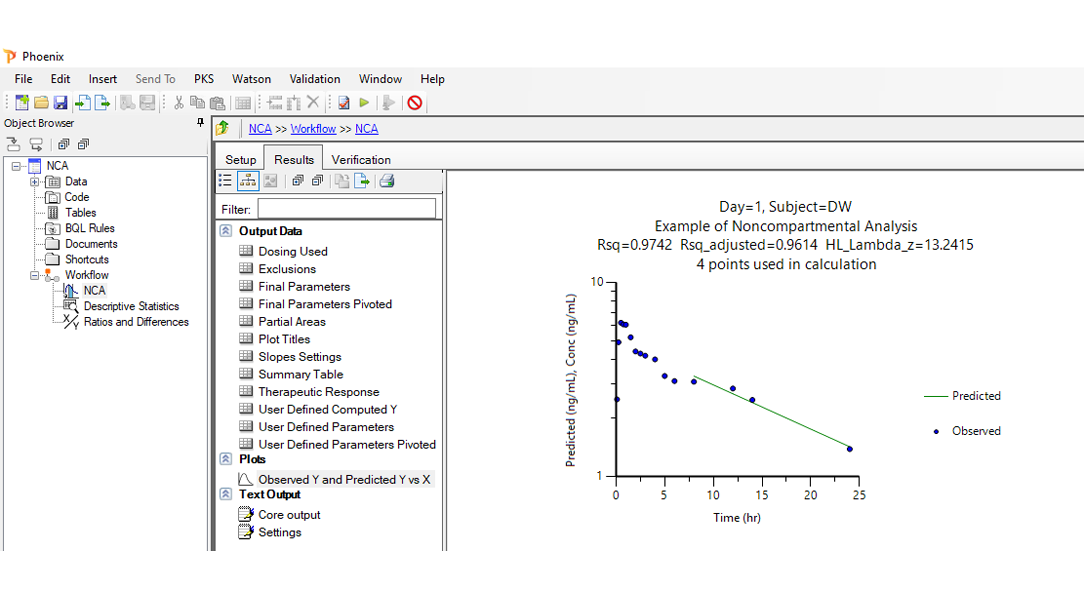The image size is (1084, 596).
Task: Click the green Execute play button
Action: coord(364,103)
